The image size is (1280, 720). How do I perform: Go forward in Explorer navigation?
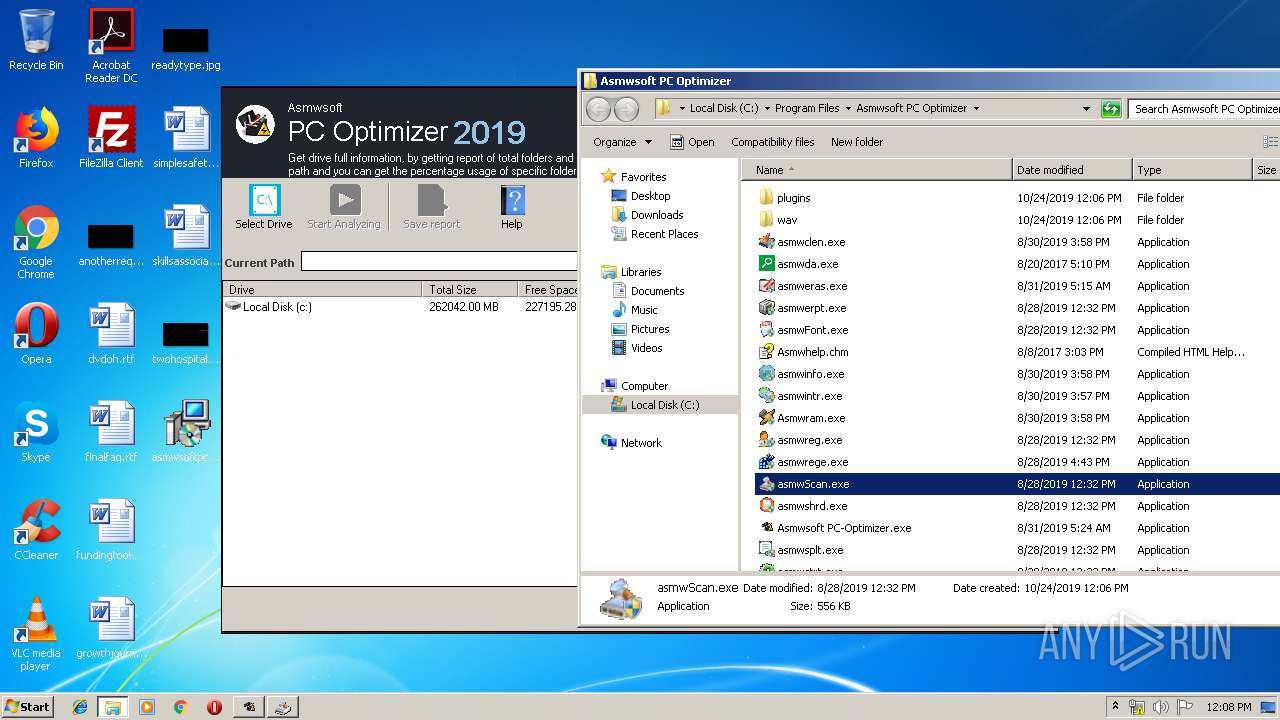[x=626, y=109]
